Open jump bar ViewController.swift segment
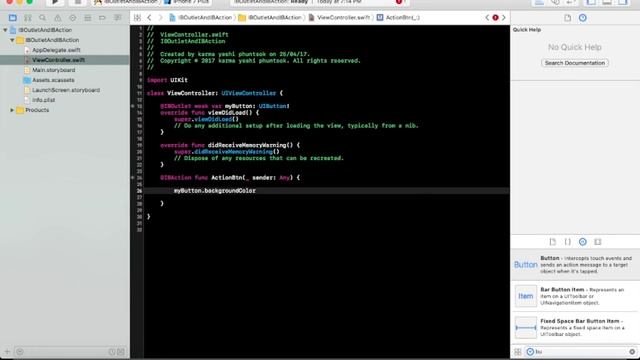Image resolution: width=640 pixels, height=360 pixels. tap(339, 18)
